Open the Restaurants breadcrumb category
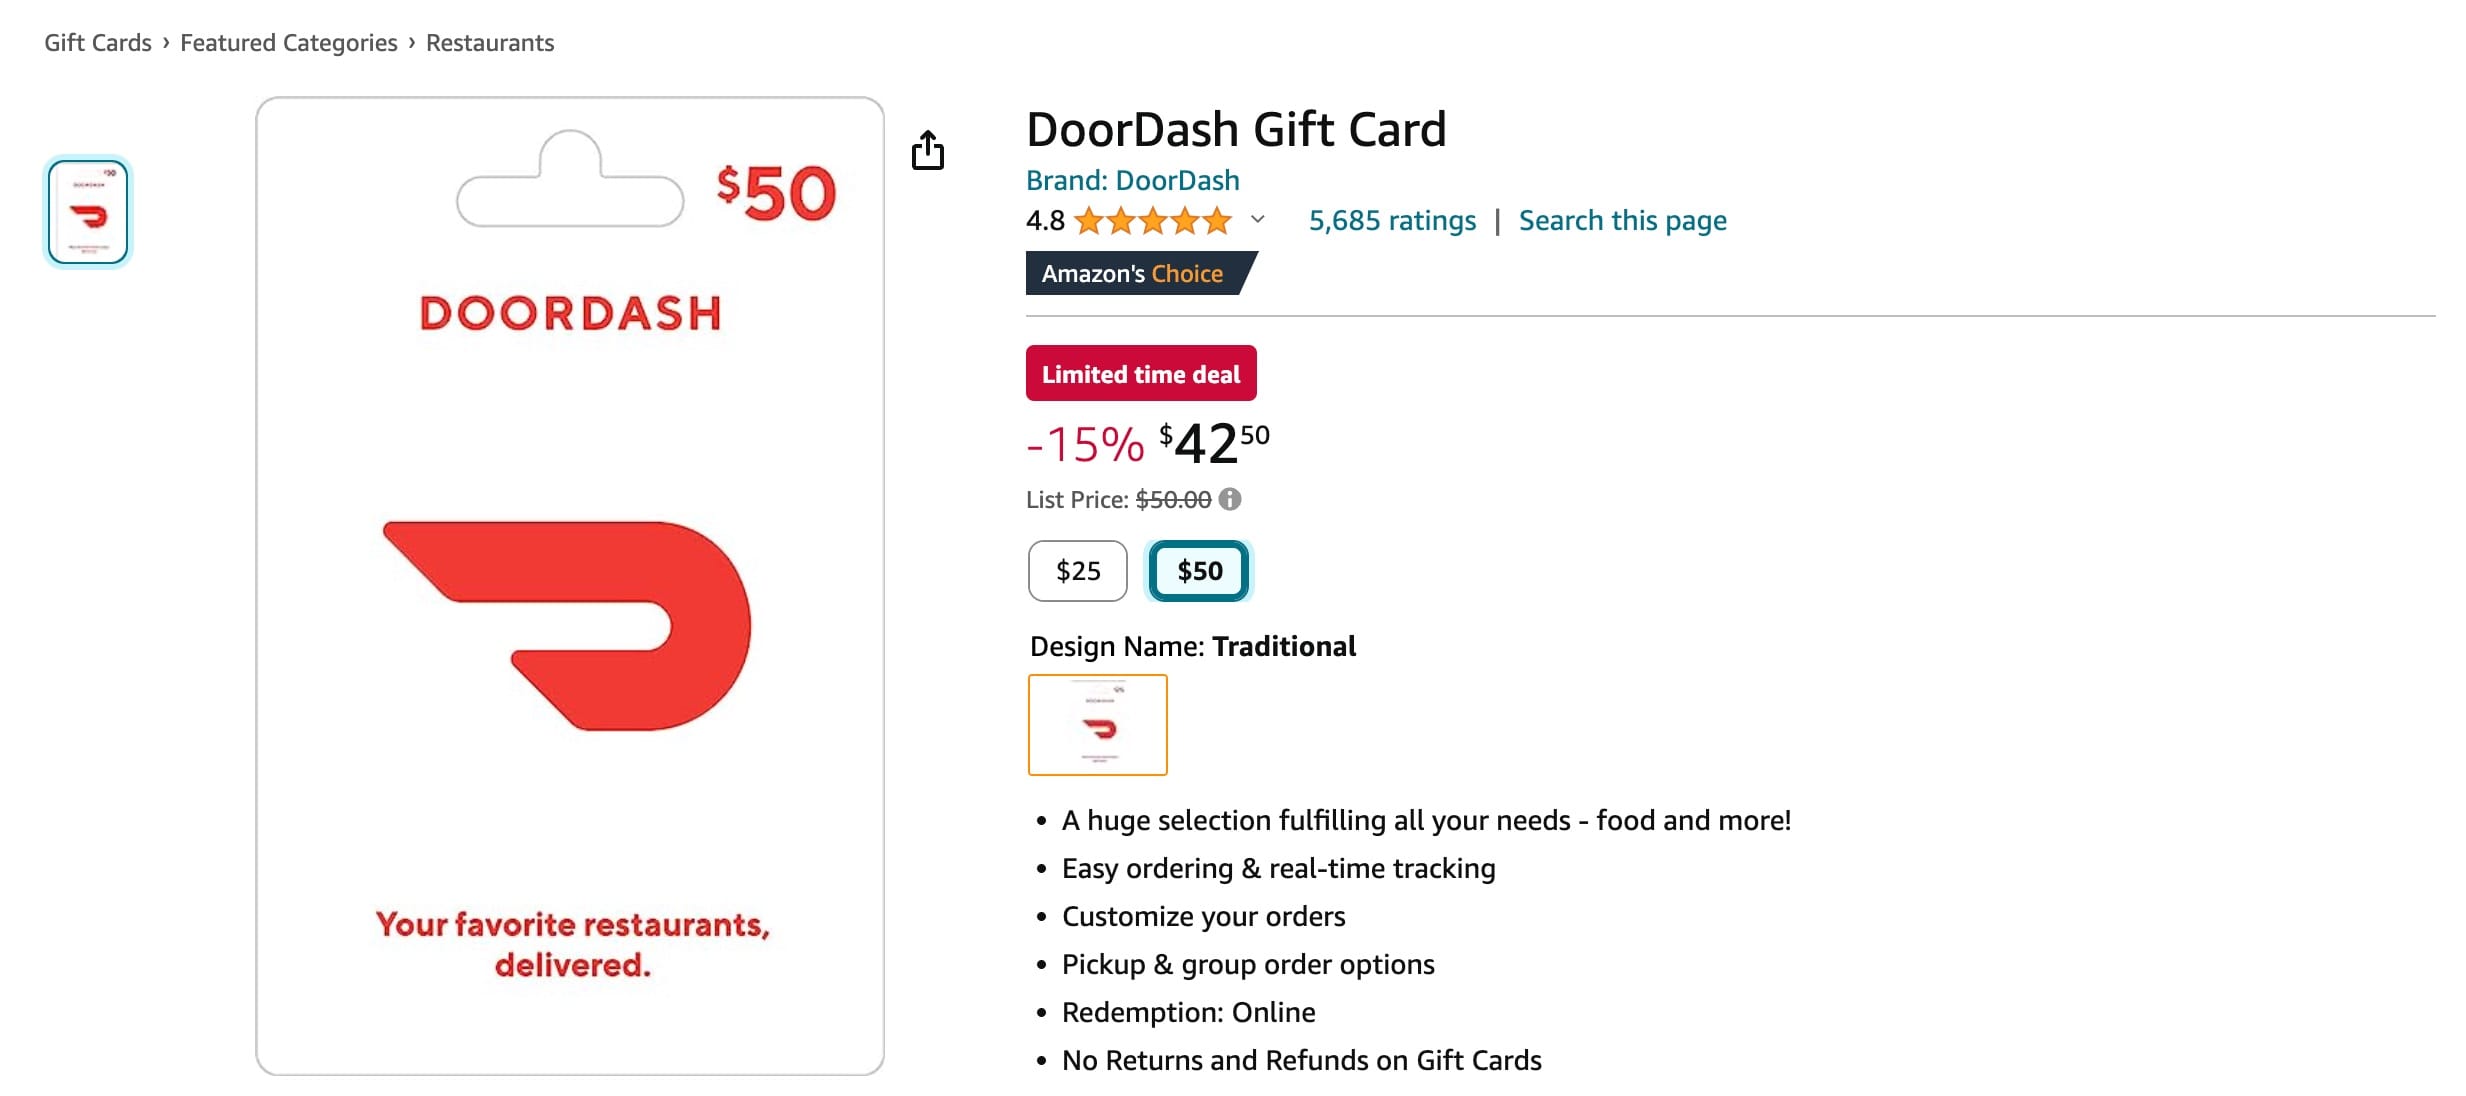 pos(489,42)
